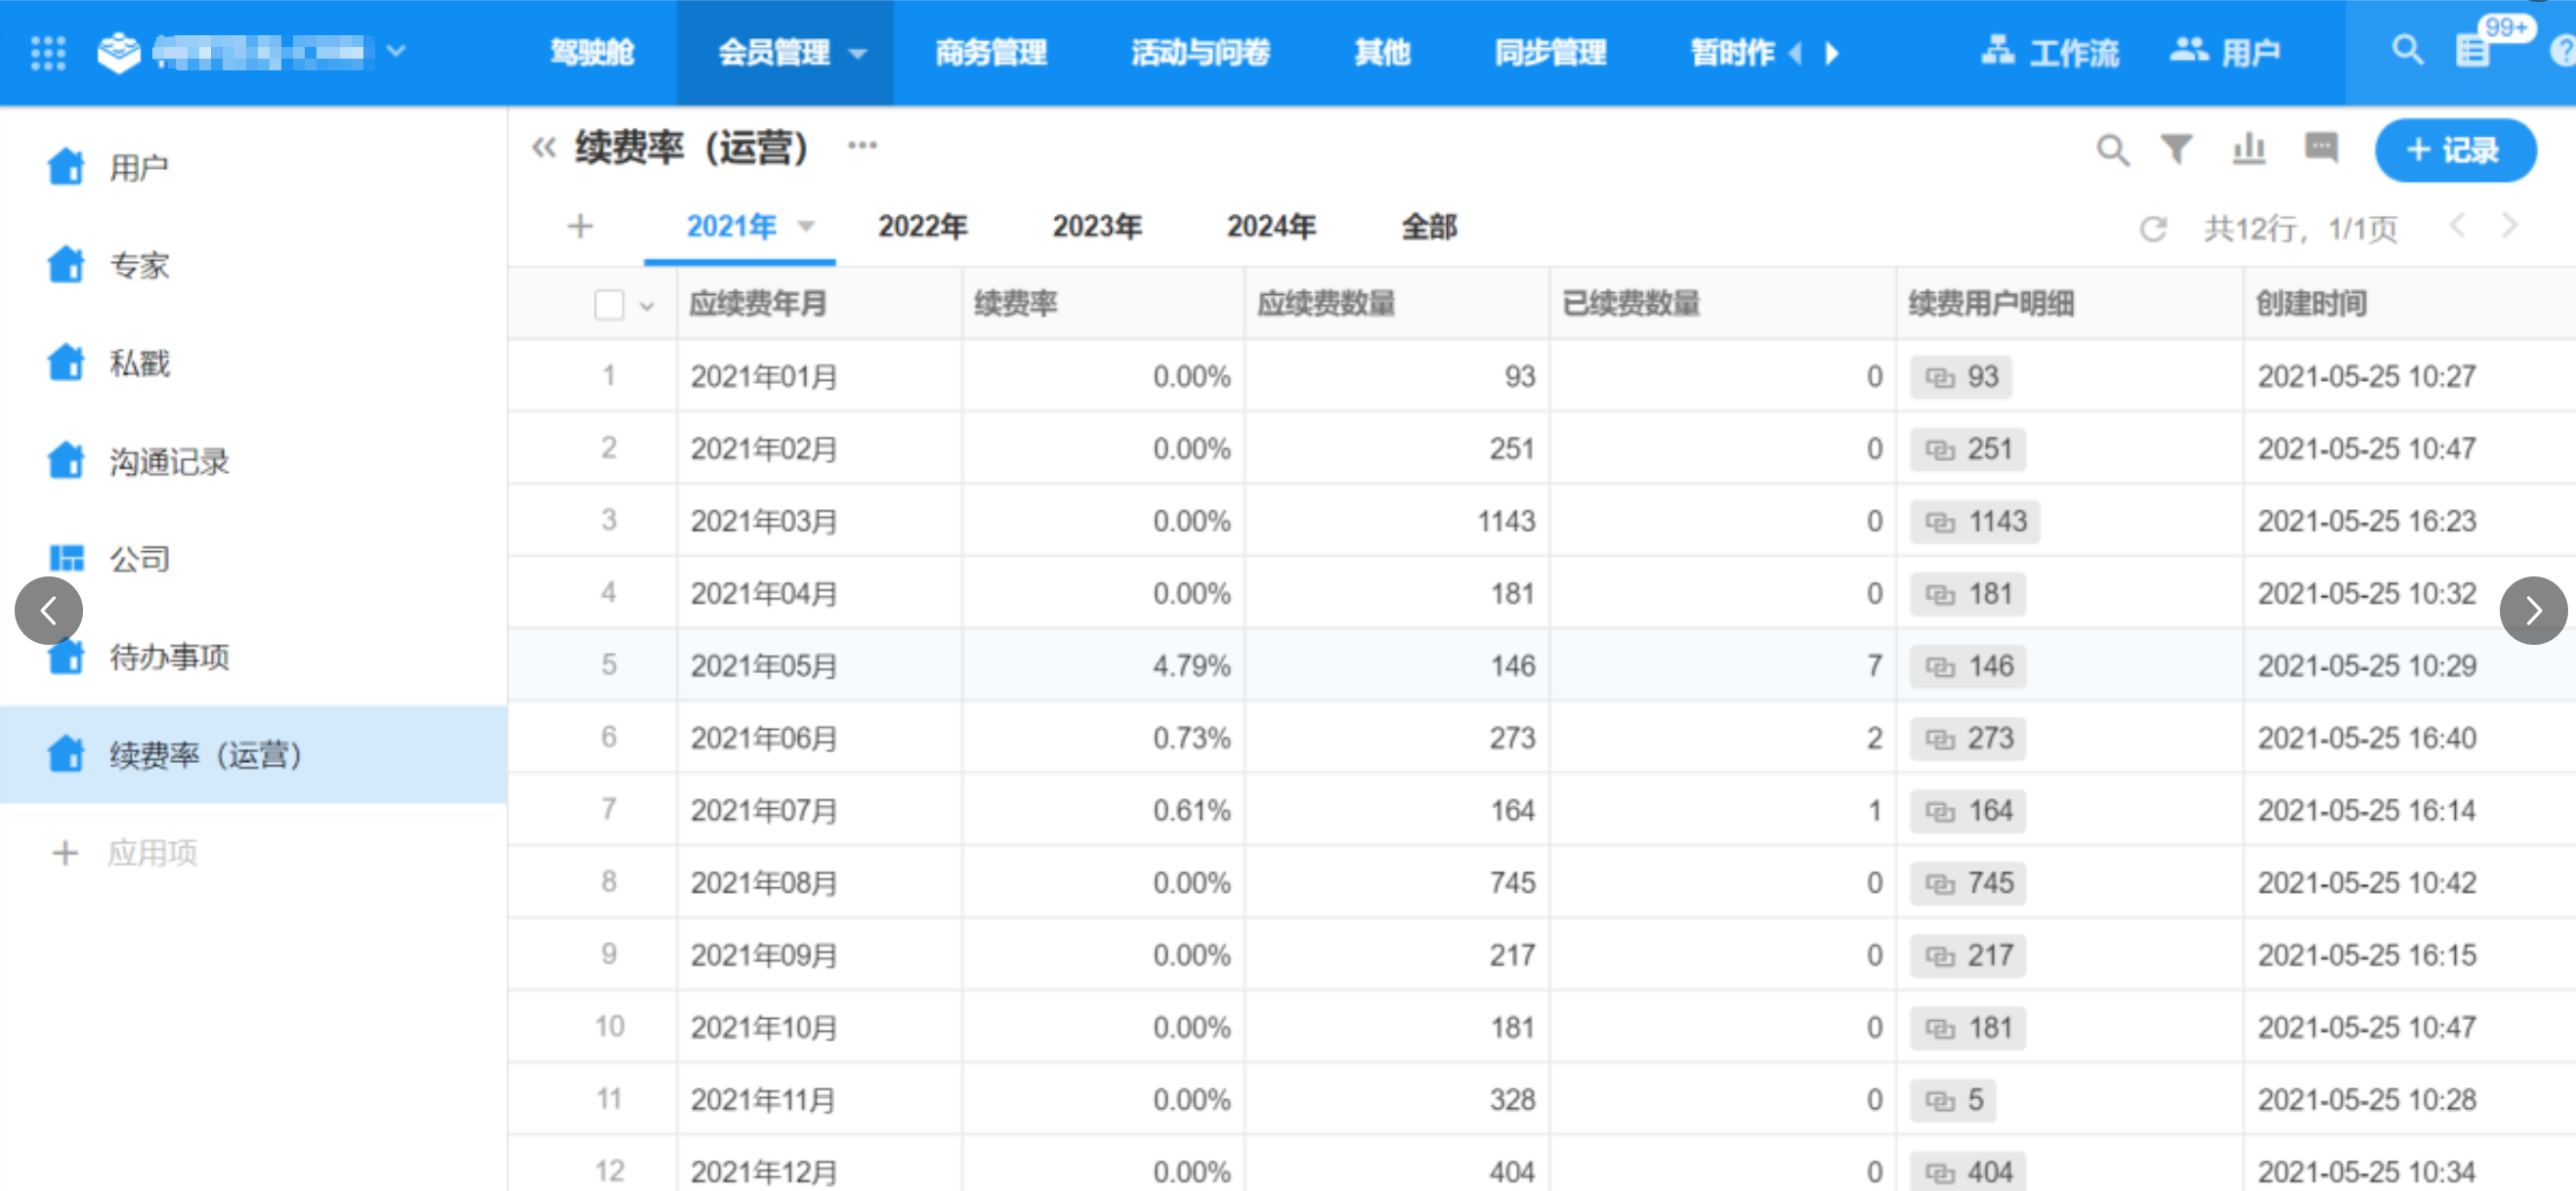Screen dimensions: 2576x1191
Task: Open the 其他 section
Action: [1381, 52]
